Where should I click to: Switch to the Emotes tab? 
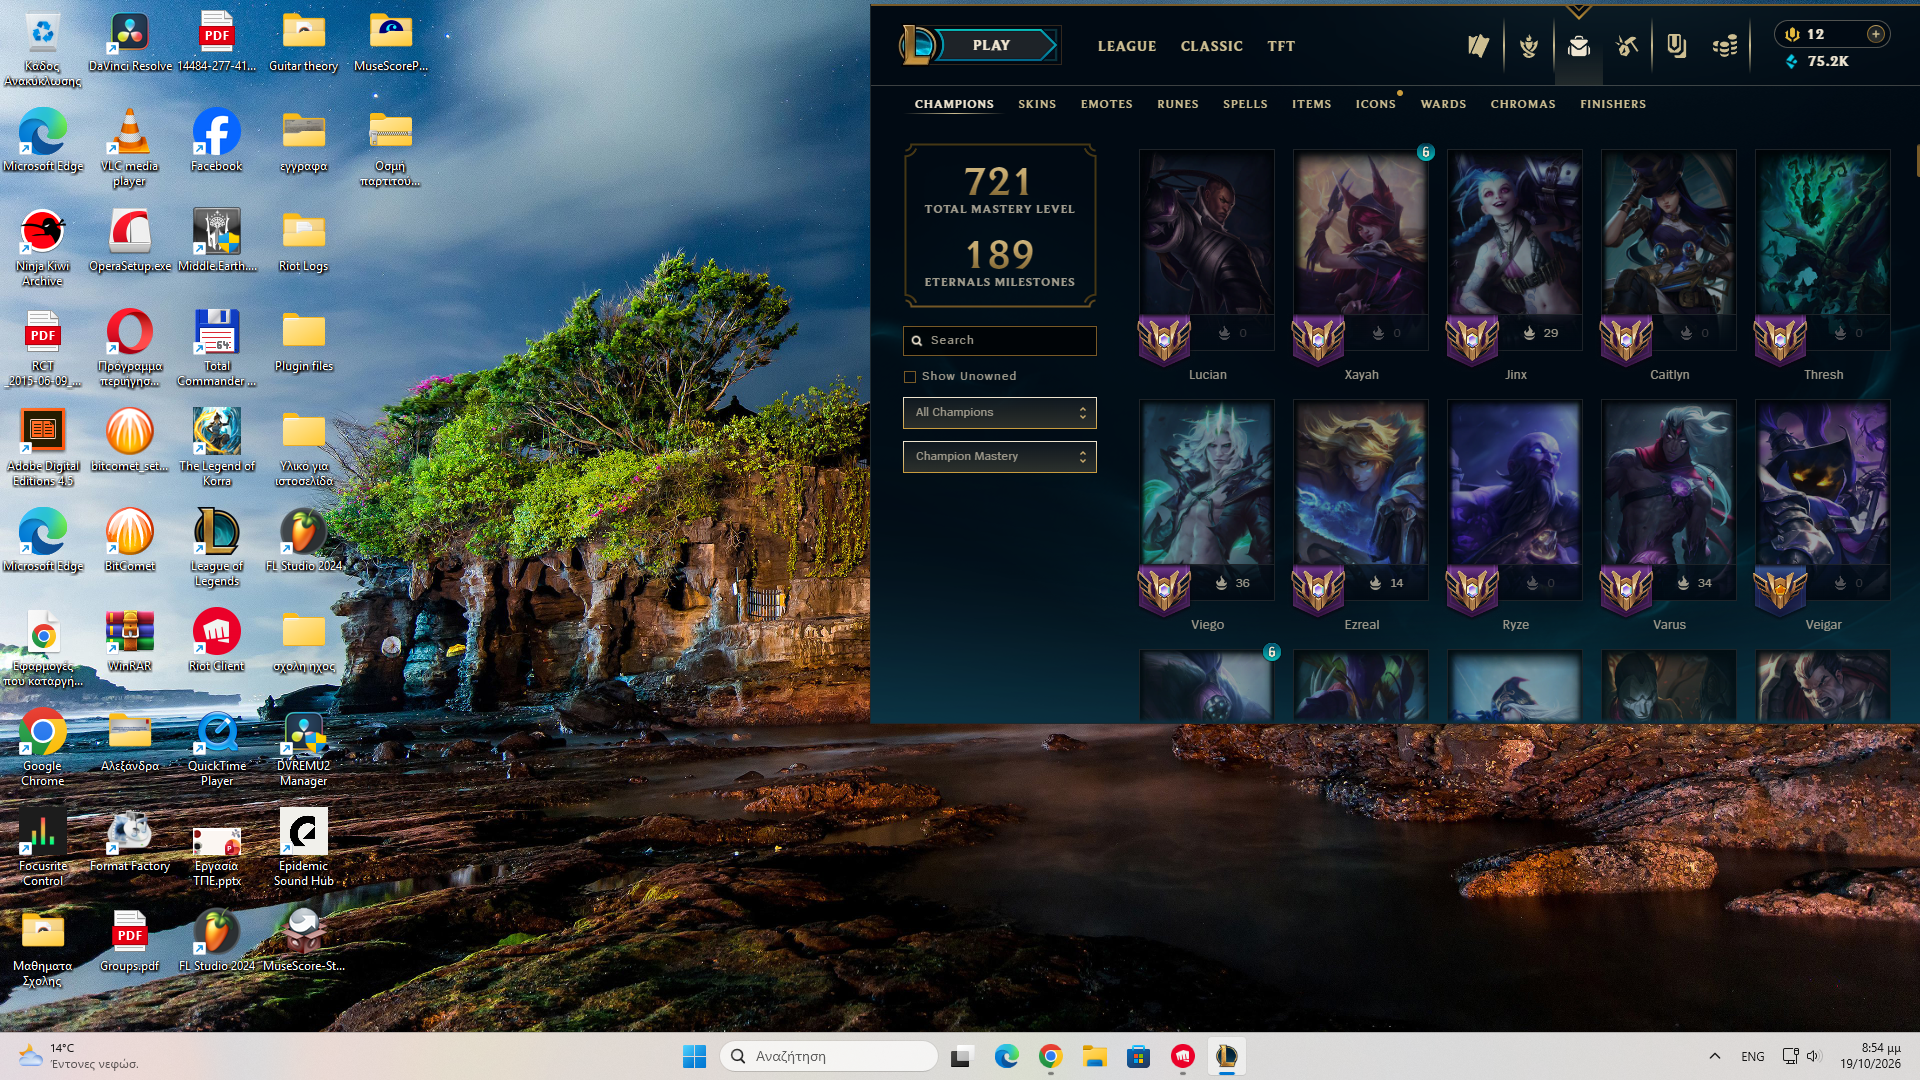point(1107,104)
